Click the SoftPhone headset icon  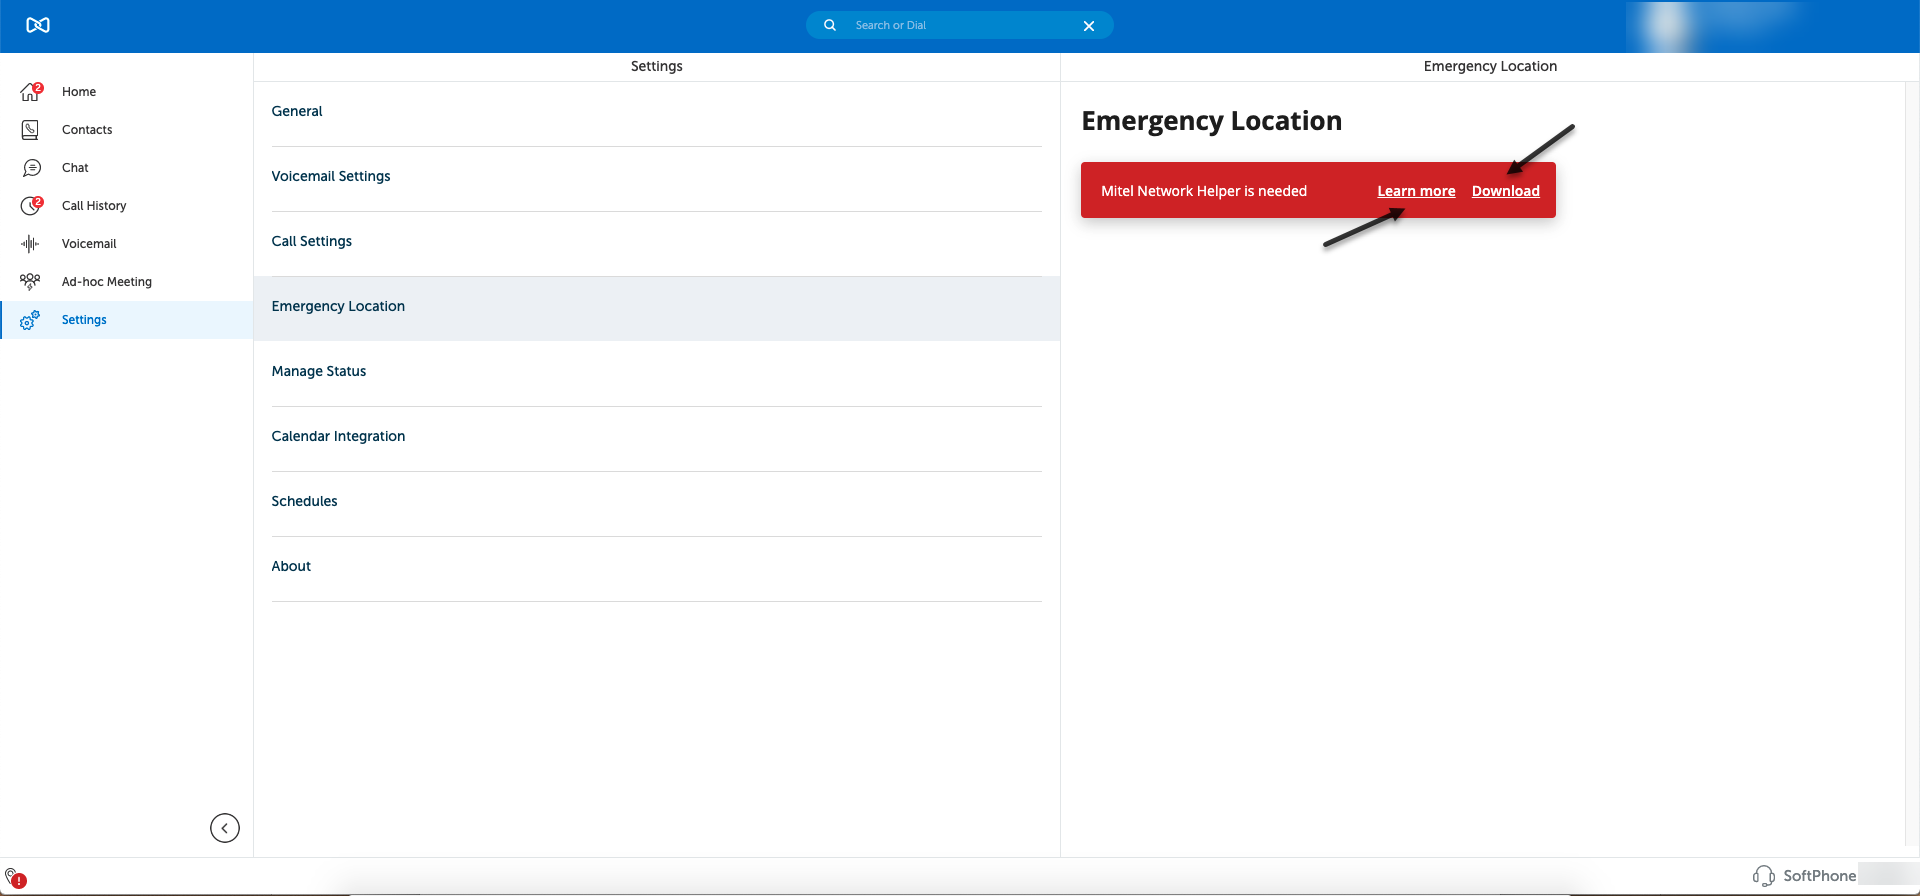1764,876
